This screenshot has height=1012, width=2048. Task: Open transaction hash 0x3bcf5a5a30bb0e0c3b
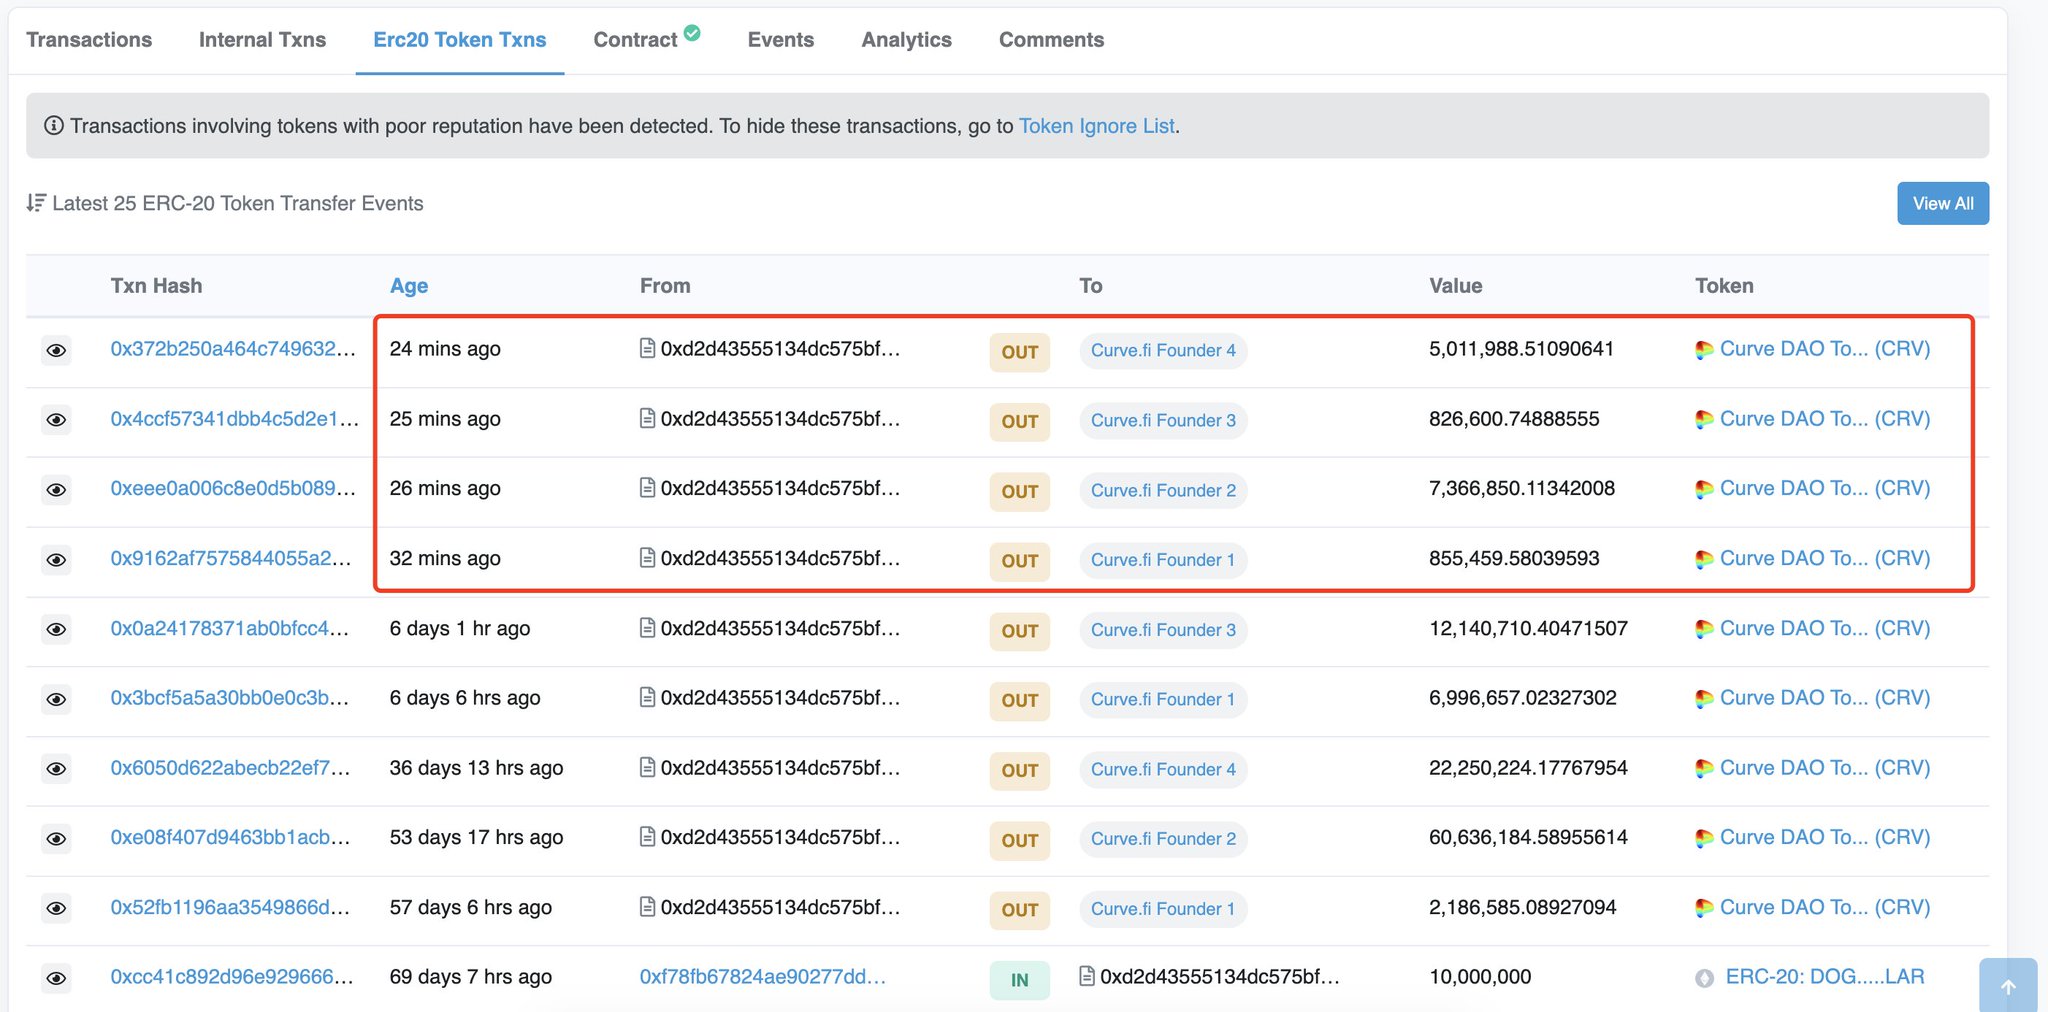[230, 697]
